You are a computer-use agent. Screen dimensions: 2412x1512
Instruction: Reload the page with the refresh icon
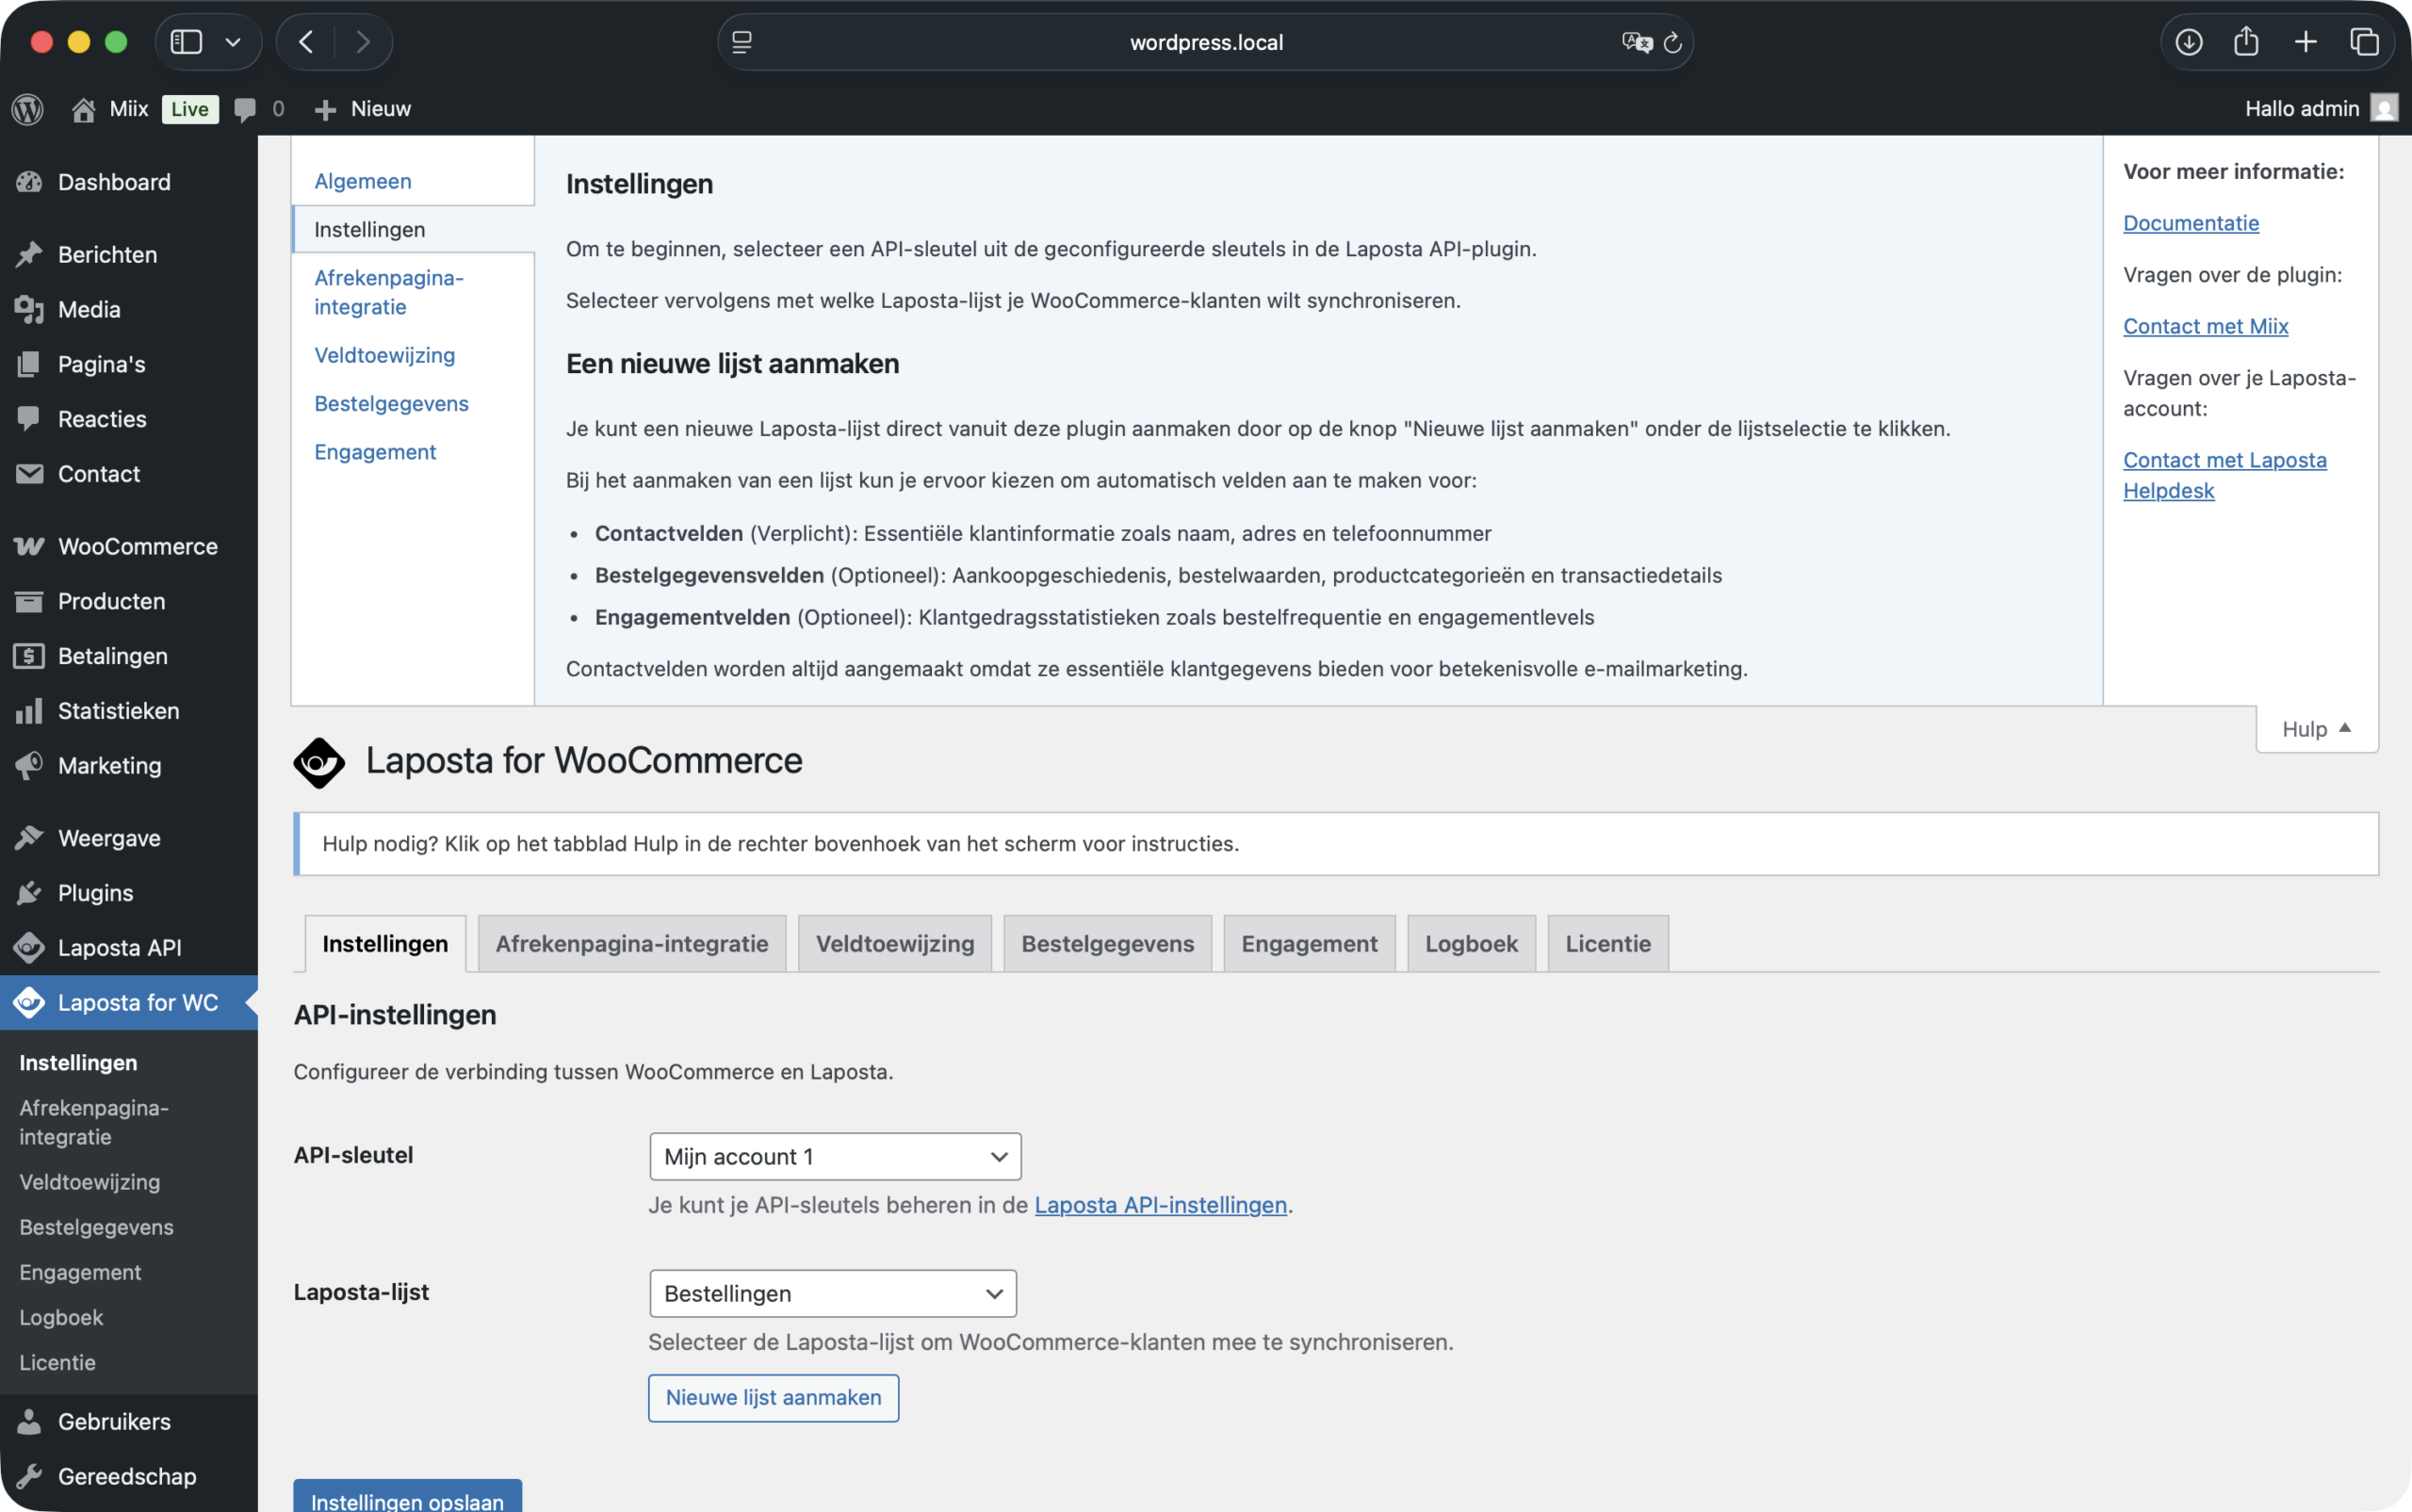pos(1673,42)
